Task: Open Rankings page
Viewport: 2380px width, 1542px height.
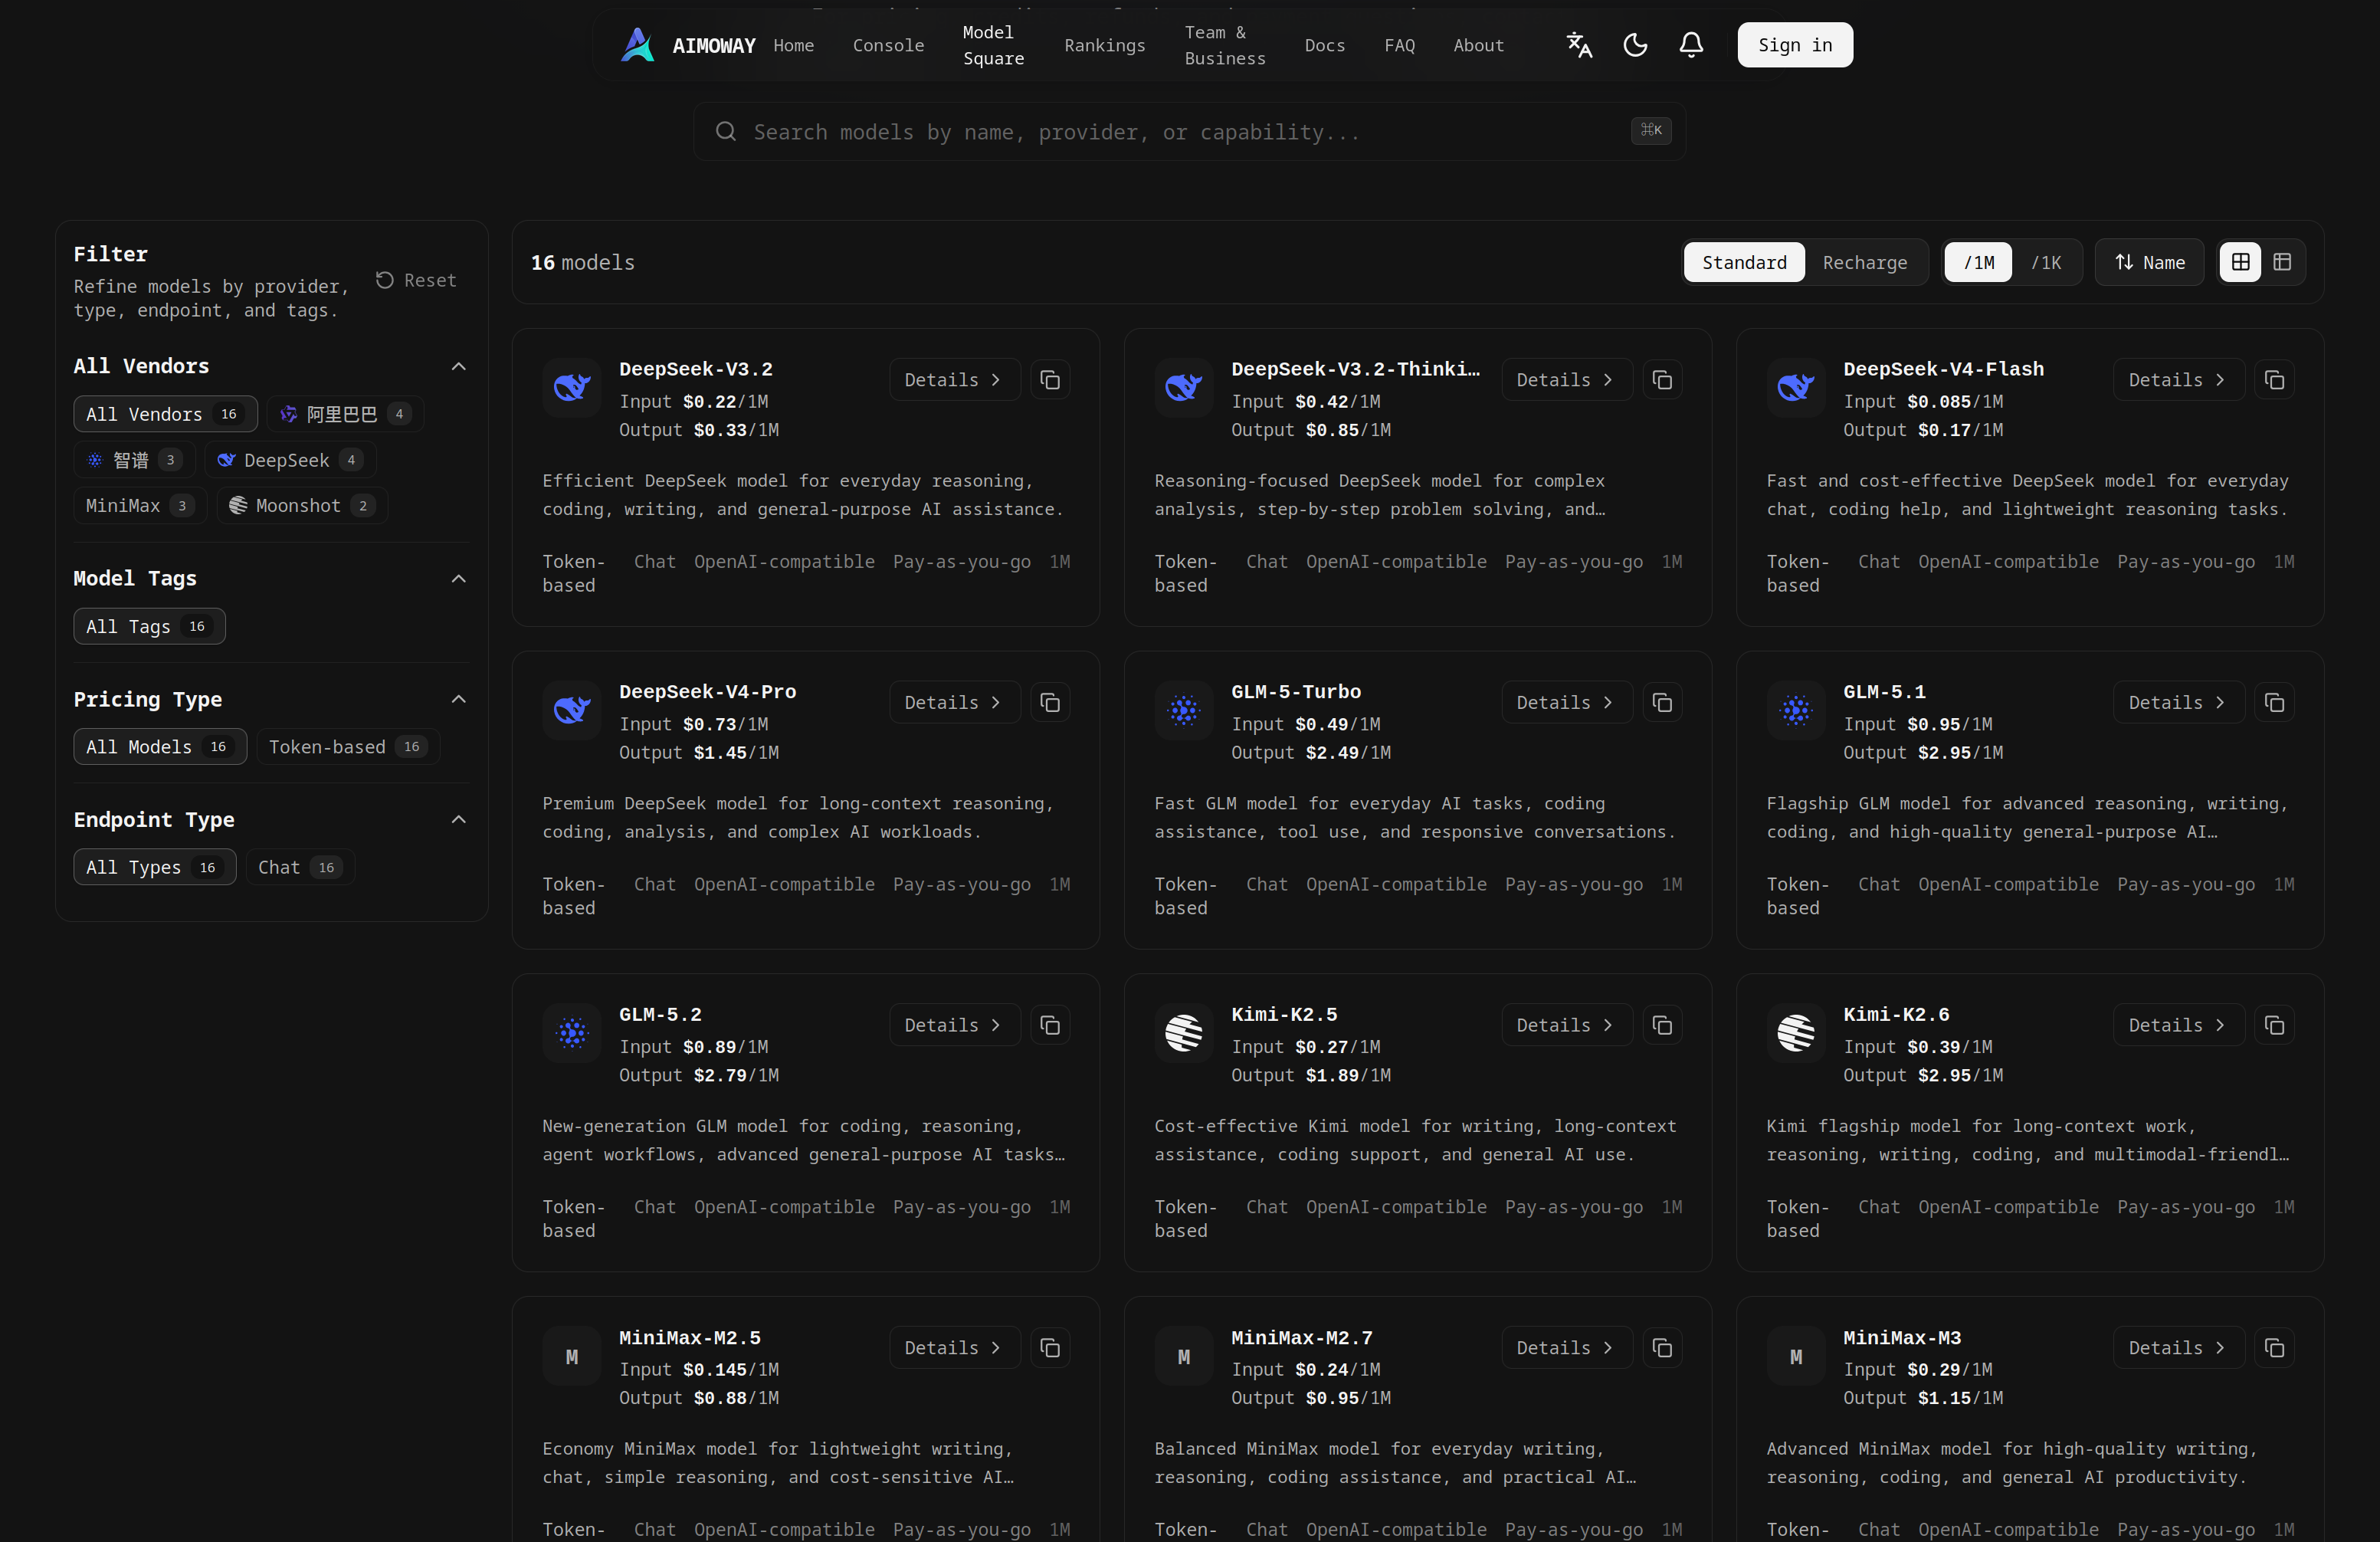Action: coord(1104,45)
